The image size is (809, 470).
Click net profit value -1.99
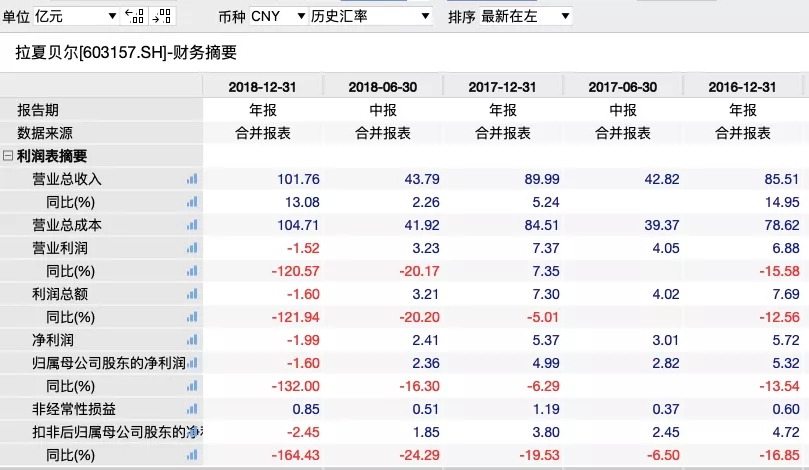303,340
